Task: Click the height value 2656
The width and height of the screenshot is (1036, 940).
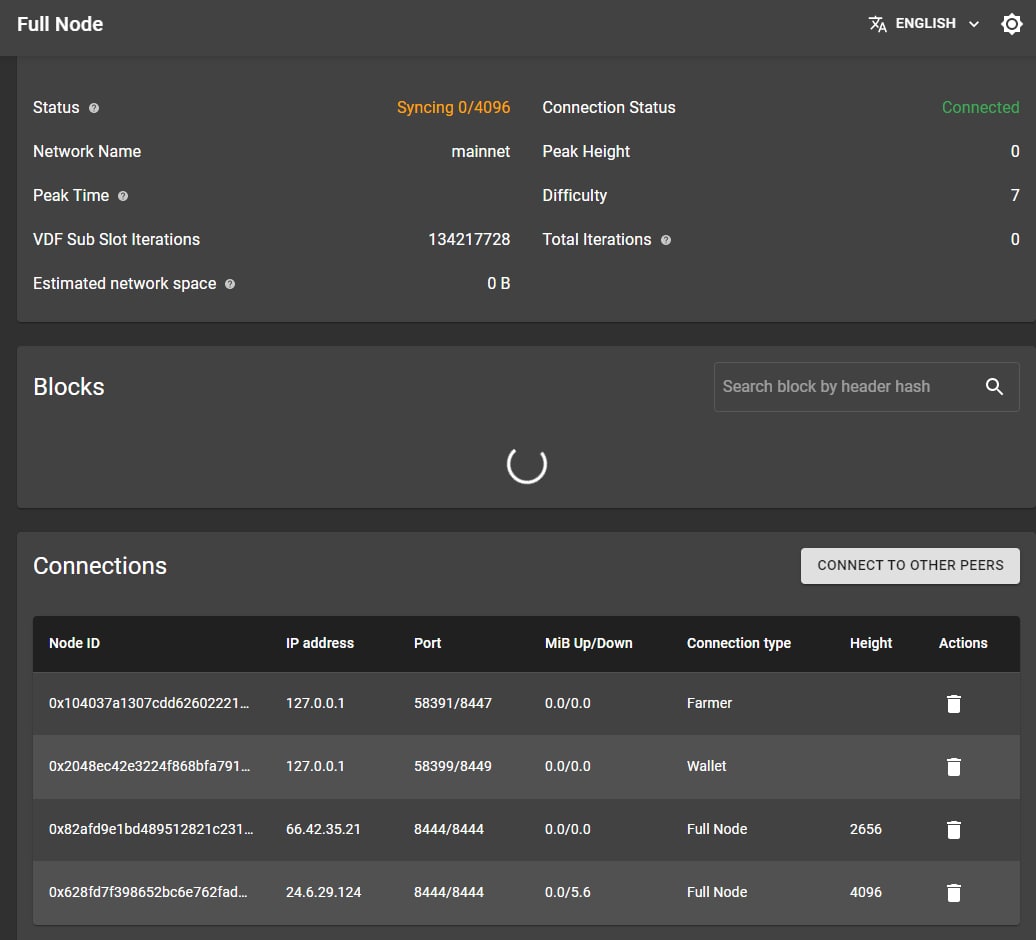Action: coord(866,828)
